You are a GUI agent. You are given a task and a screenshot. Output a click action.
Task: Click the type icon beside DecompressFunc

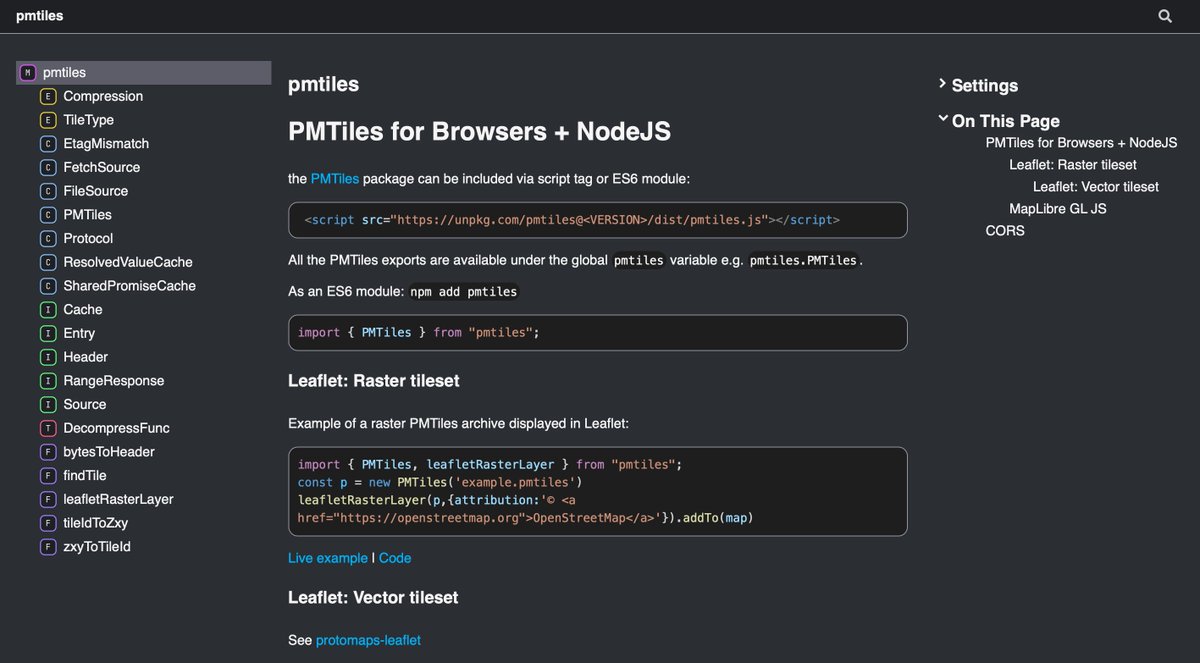[x=48, y=428]
